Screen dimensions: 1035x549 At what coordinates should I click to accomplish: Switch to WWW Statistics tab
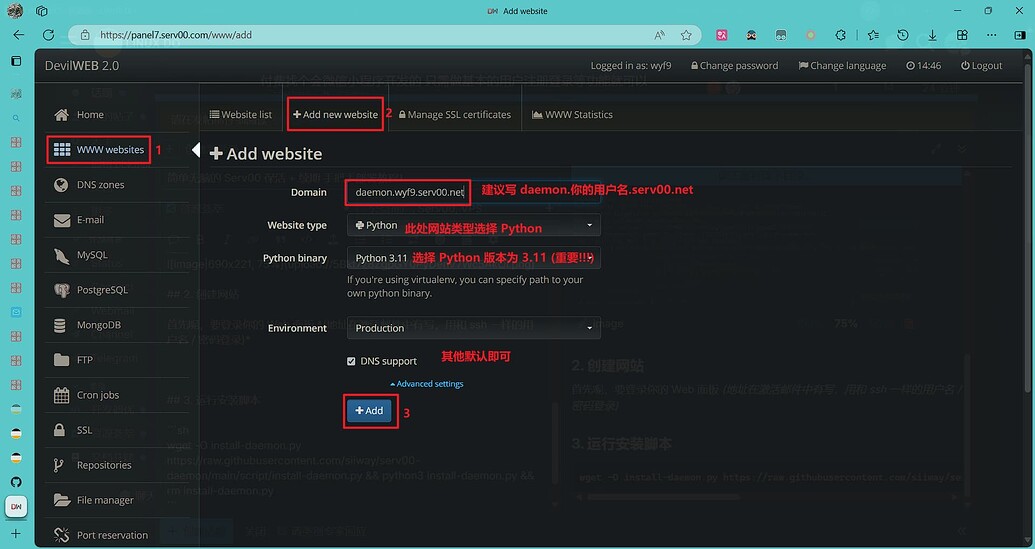click(x=572, y=114)
